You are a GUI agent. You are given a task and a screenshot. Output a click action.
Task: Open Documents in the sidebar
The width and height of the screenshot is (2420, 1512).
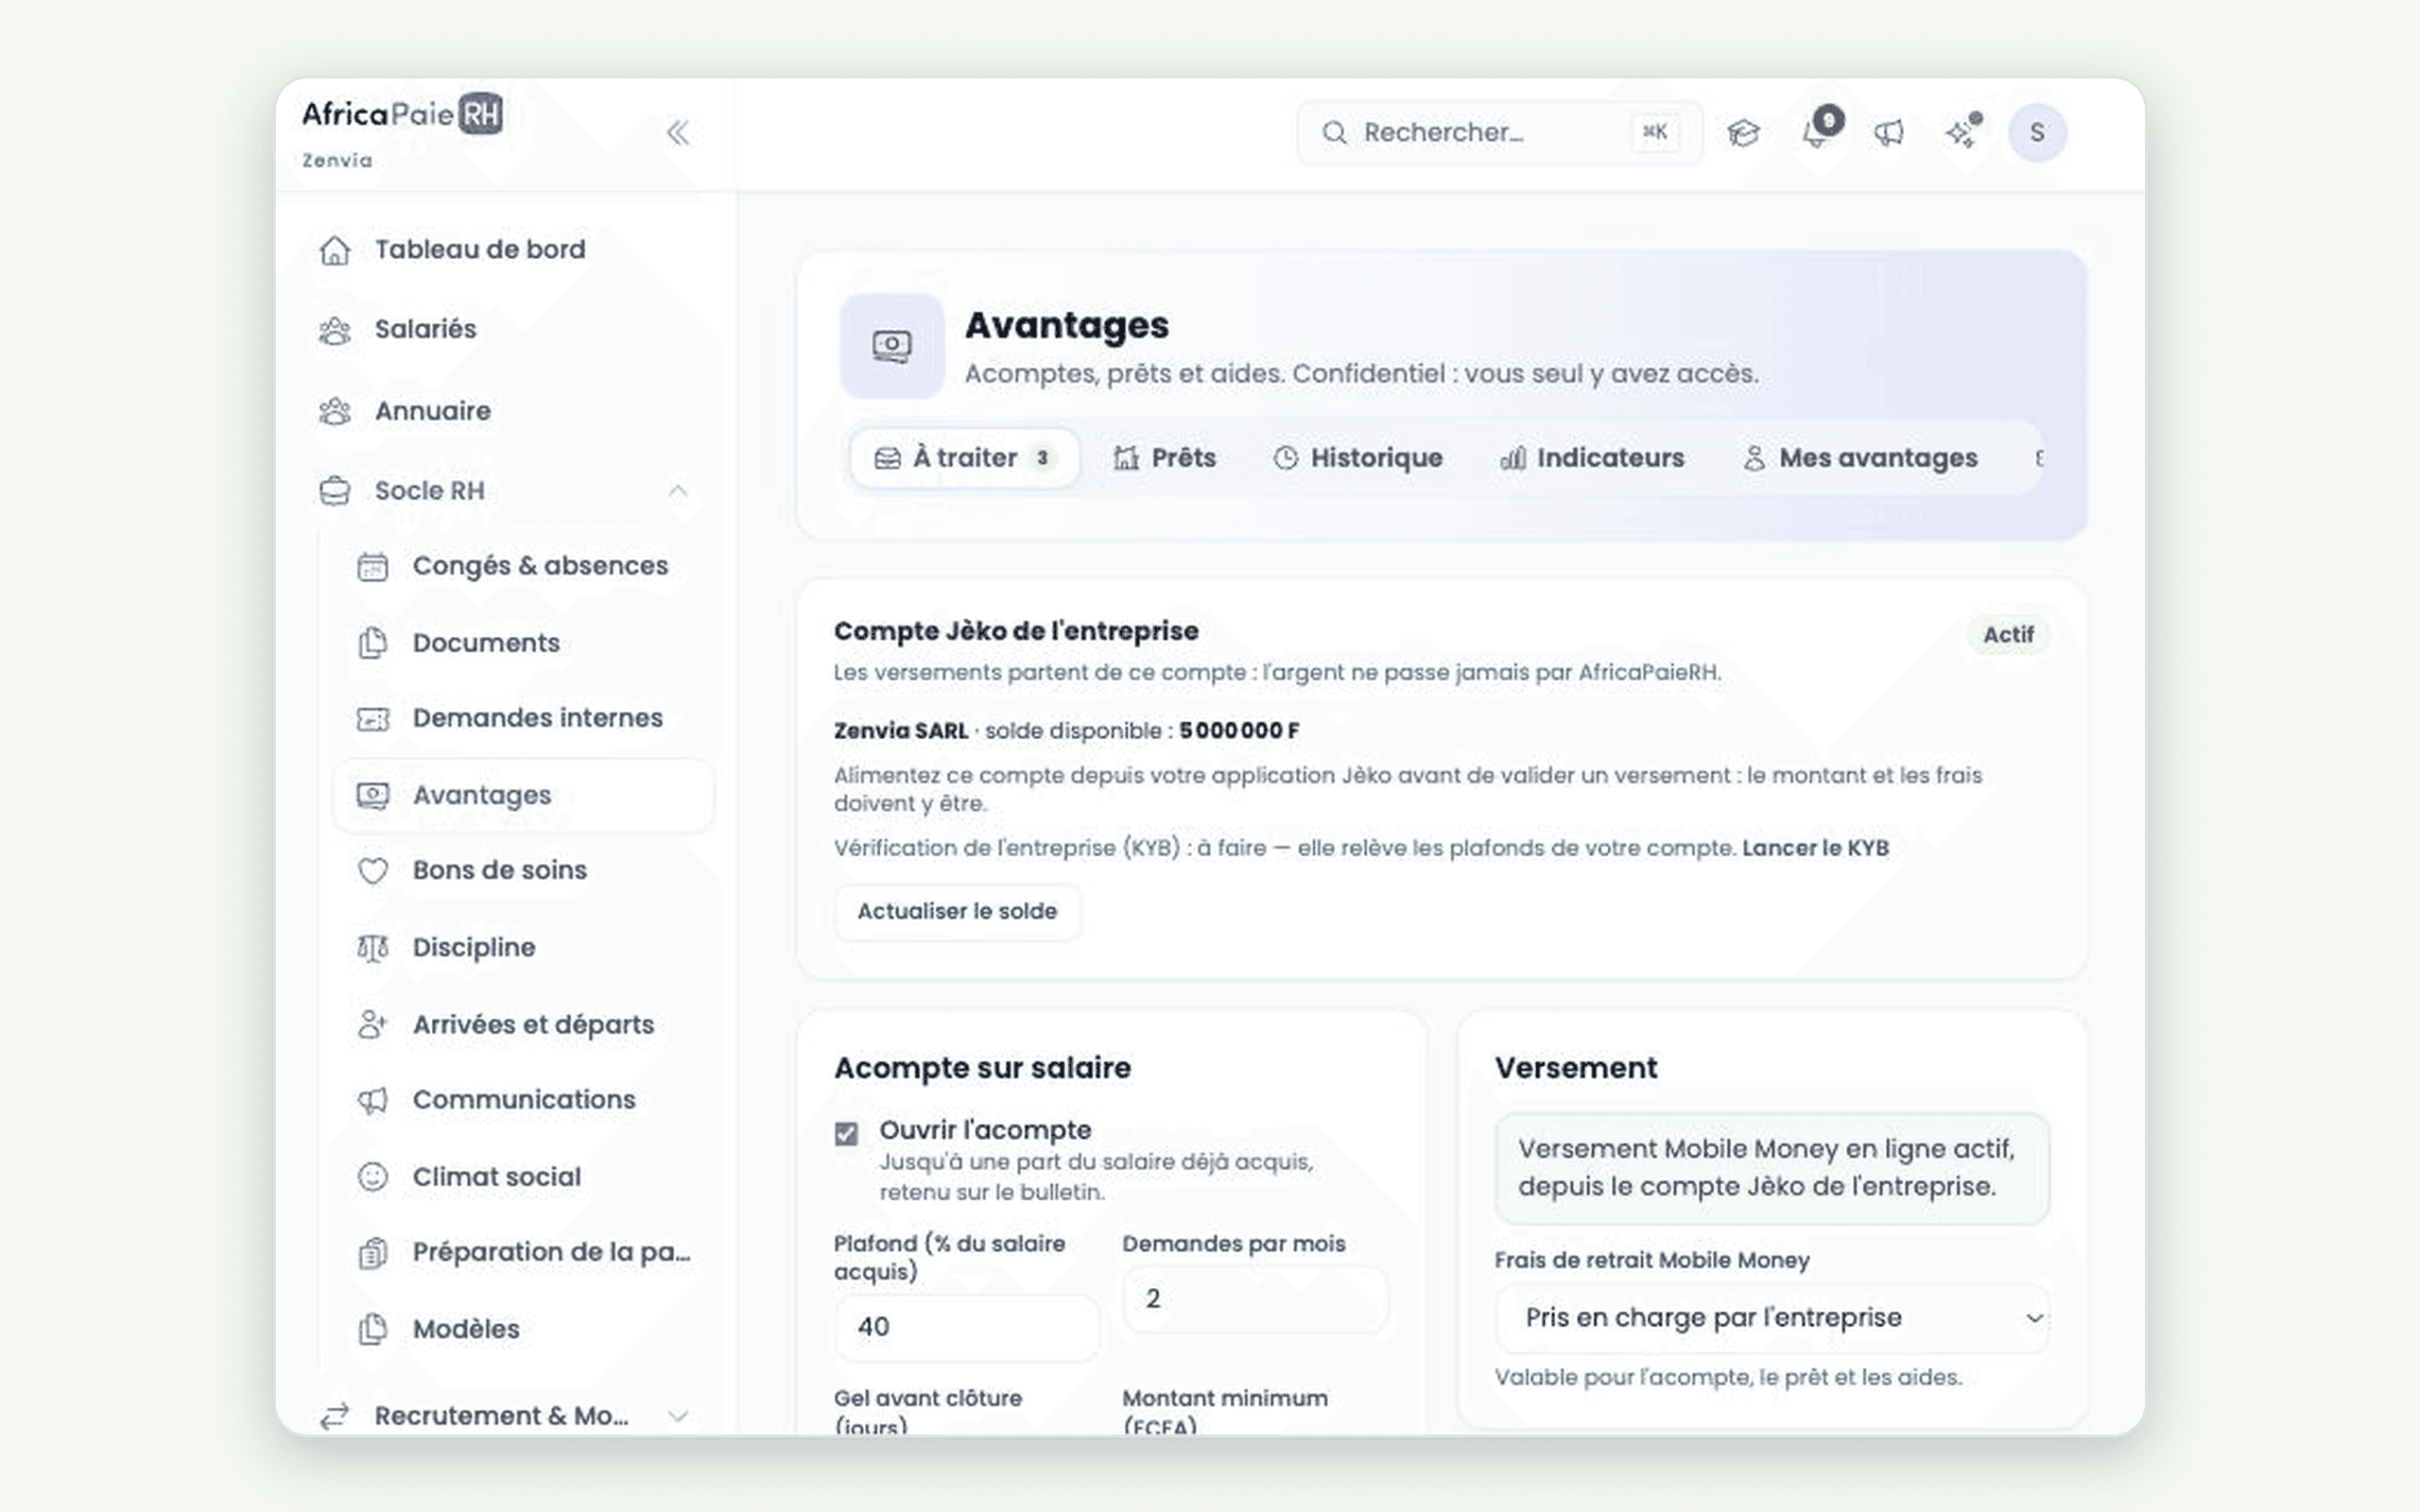tap(525, 642)
